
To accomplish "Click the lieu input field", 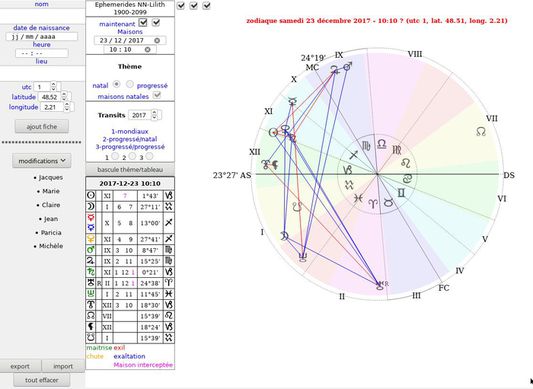I will (42, 73).
